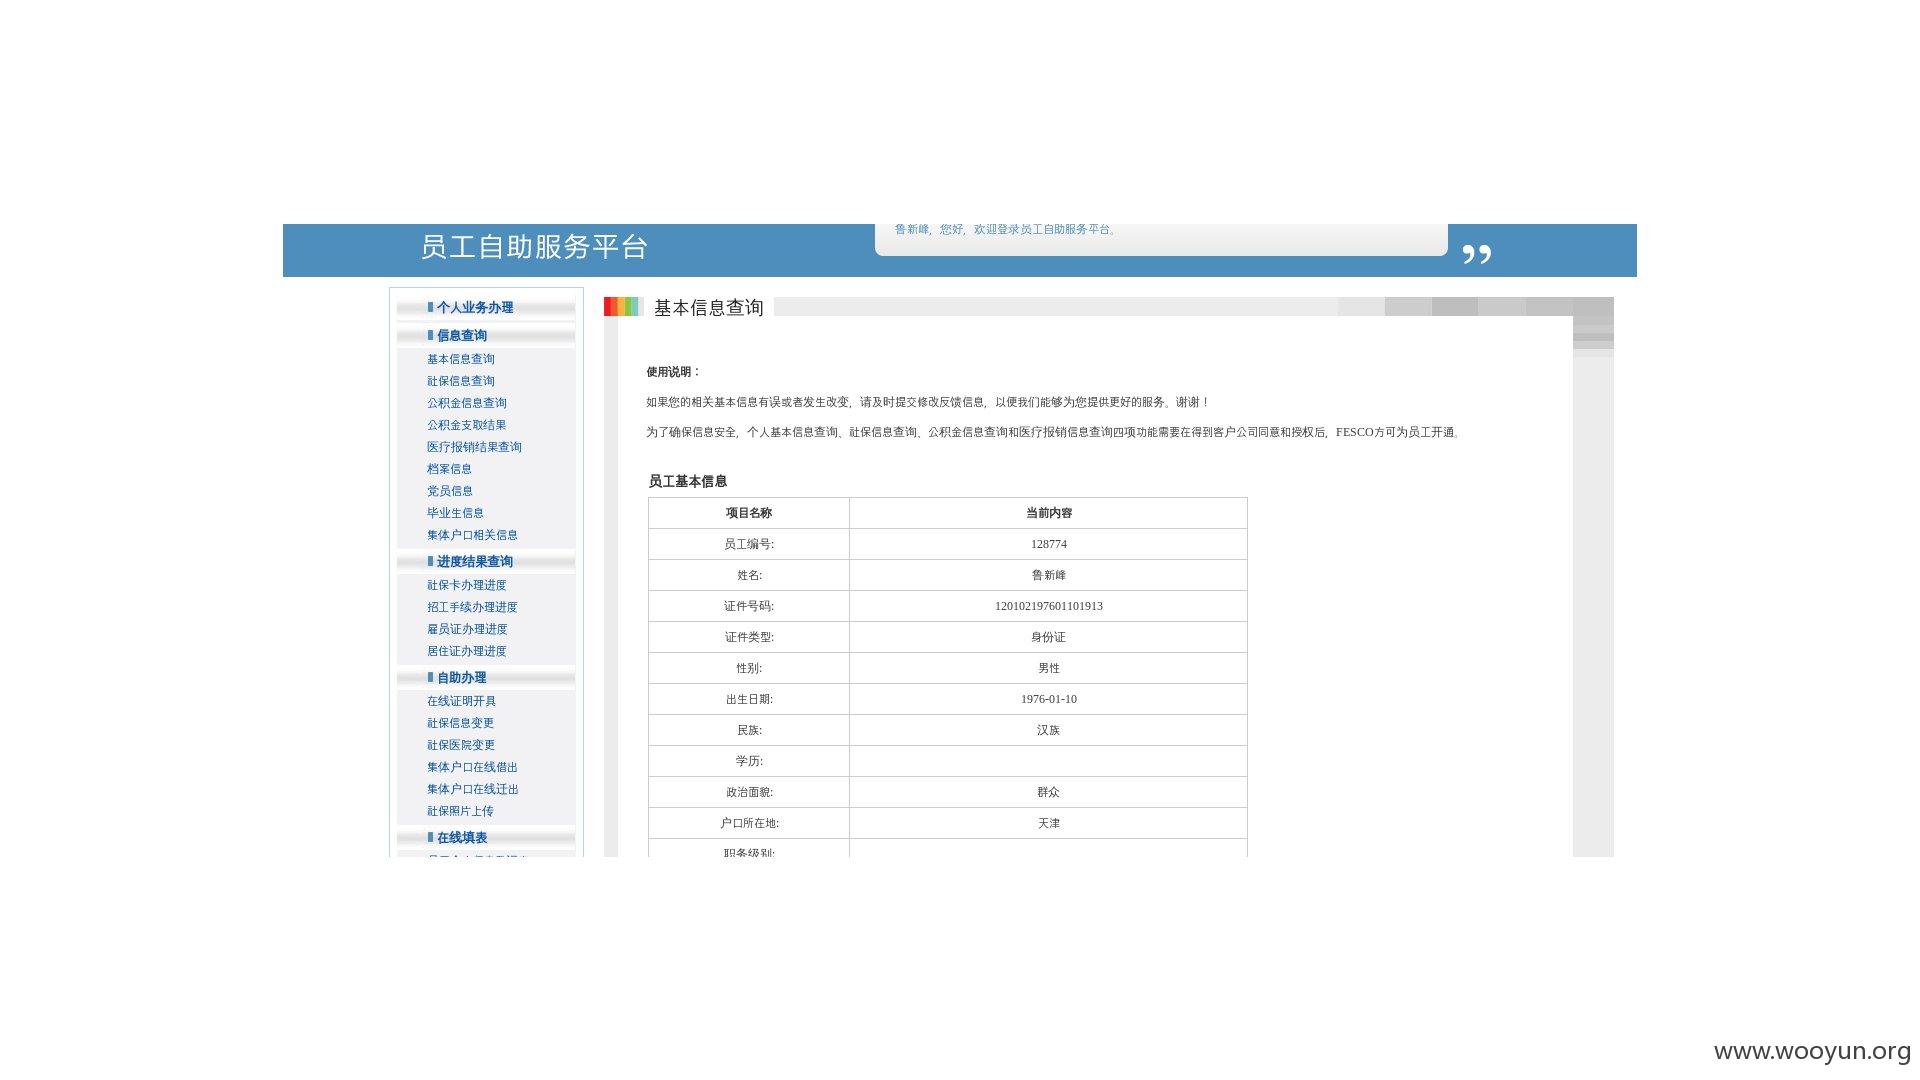Collapse the 进度结果查询 section header
Viewport: 1920px width, 1080px height.
tap(475, 562)
